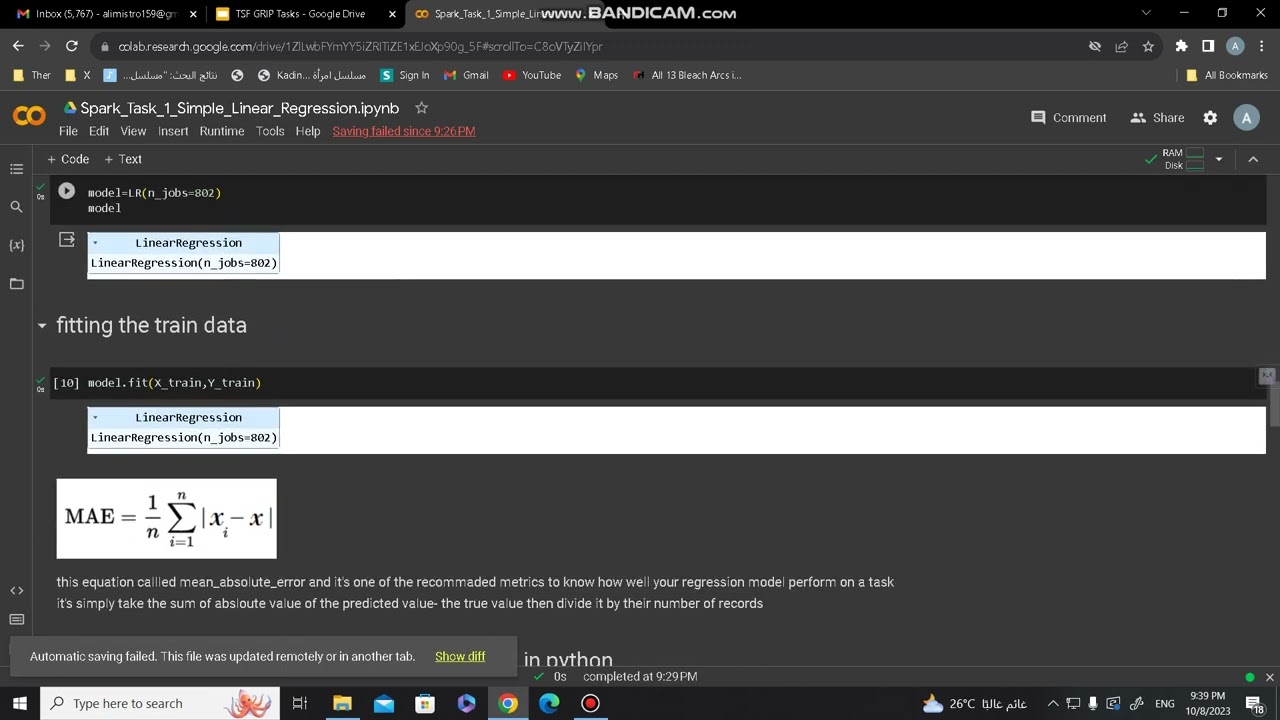The image size is (1280, 720).
Task: Open the Chrome tab search dropdown
Action: [1146, 13]
